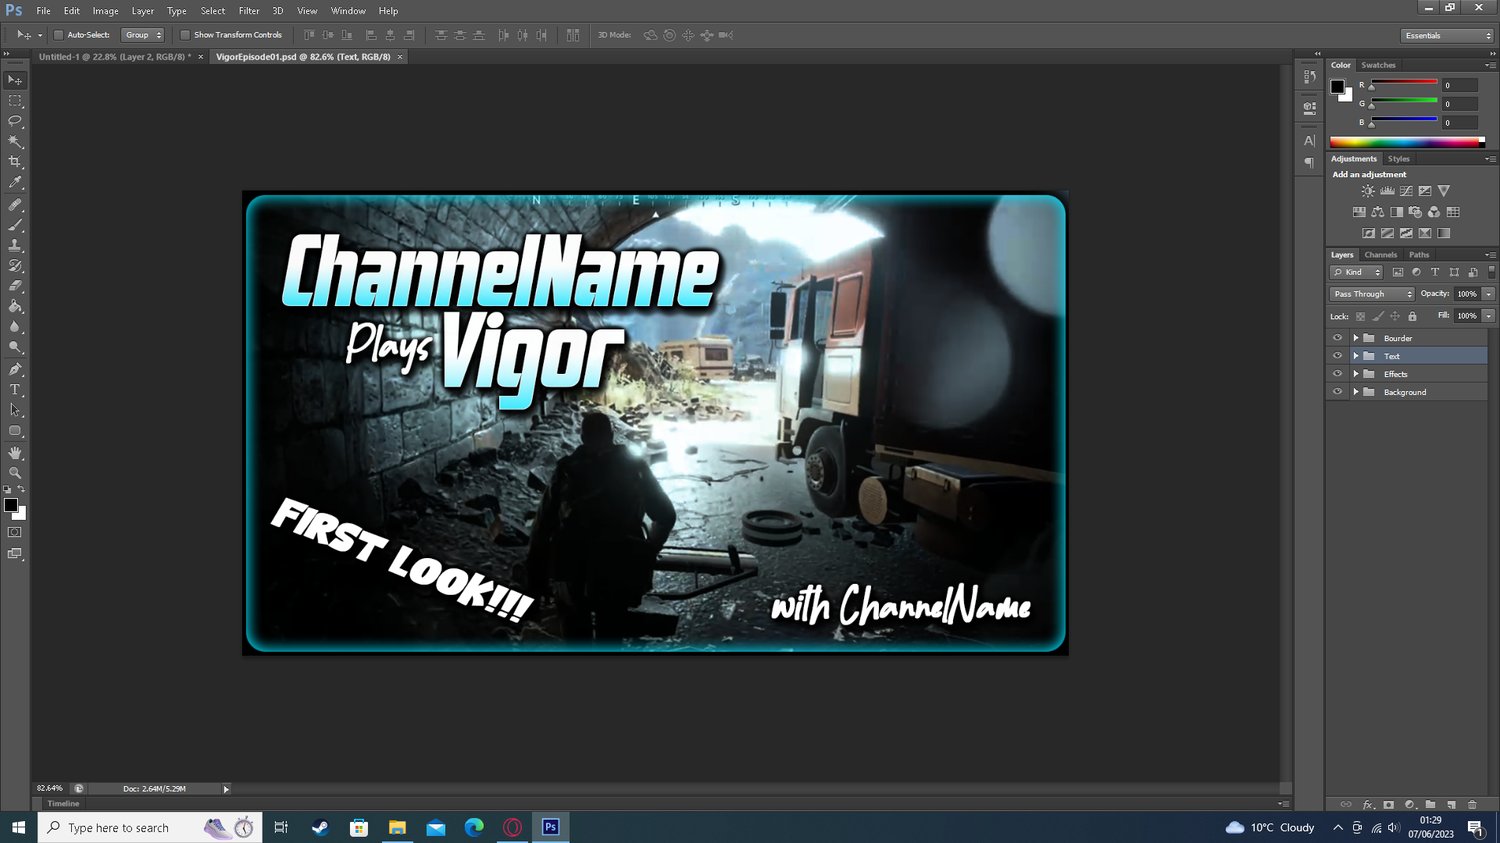Select the Paint Bucket tool
The image size is (1500, 843).
tap(15, 307)
